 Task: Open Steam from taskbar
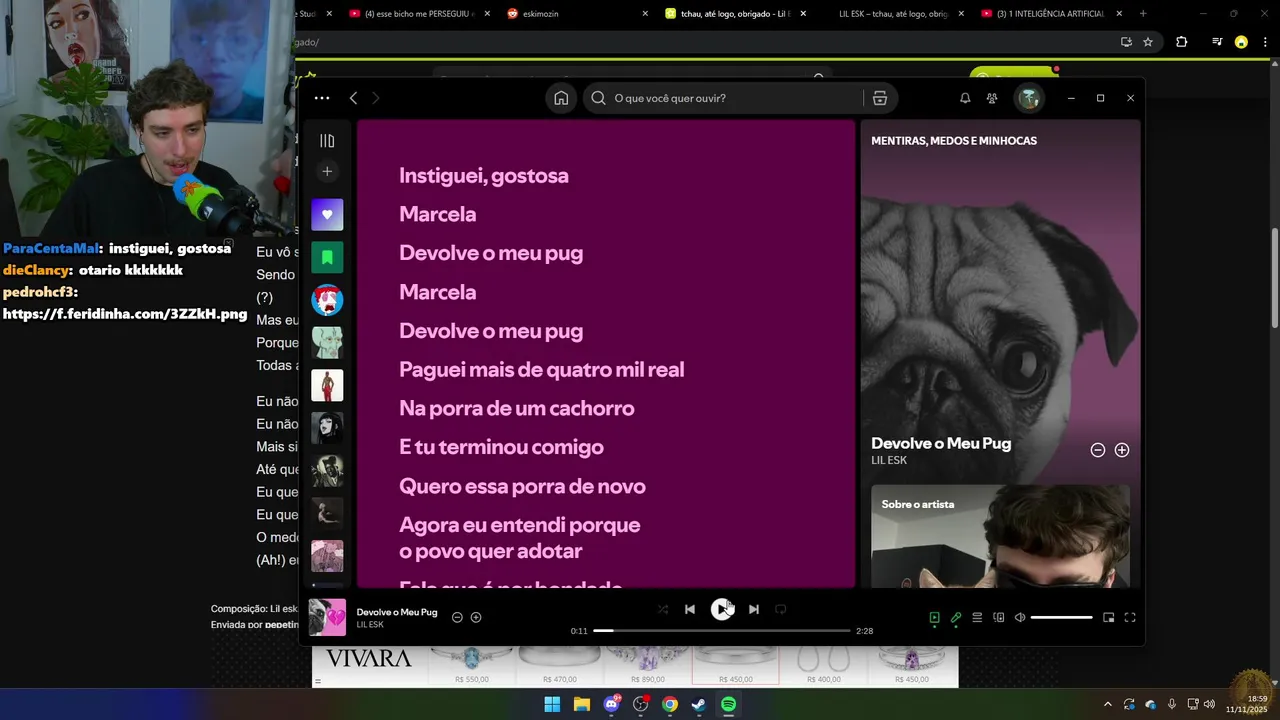pos(699,704)
